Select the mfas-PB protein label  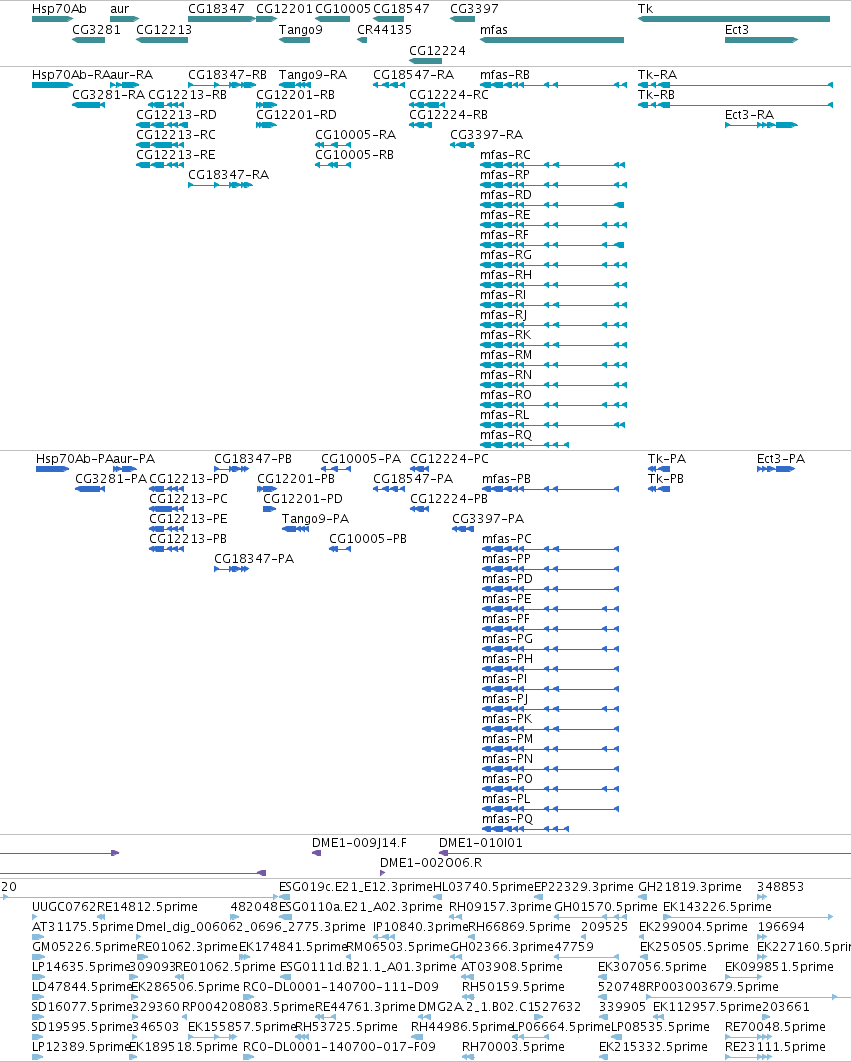(506, 479)
